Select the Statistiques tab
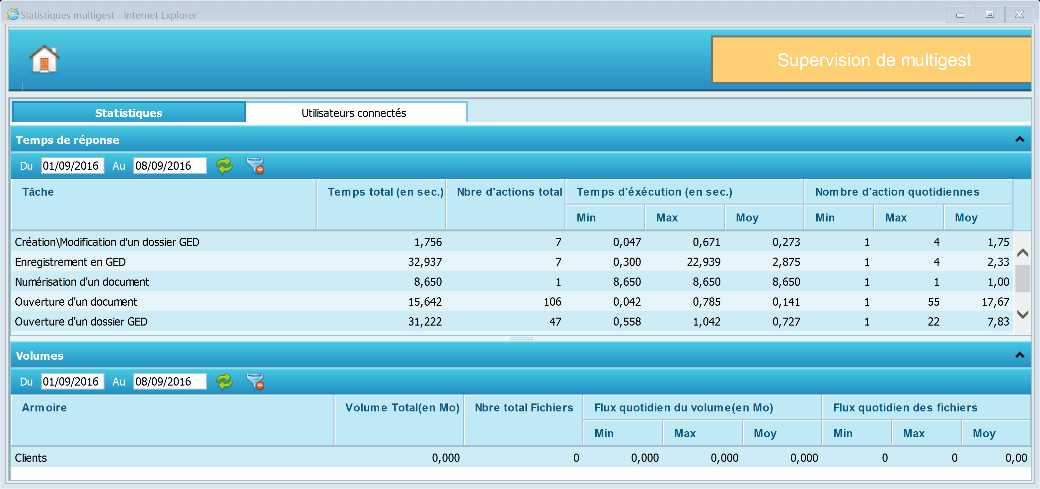Image resolution: width=1040 pixels, height=489 pixels. (128, 113)
